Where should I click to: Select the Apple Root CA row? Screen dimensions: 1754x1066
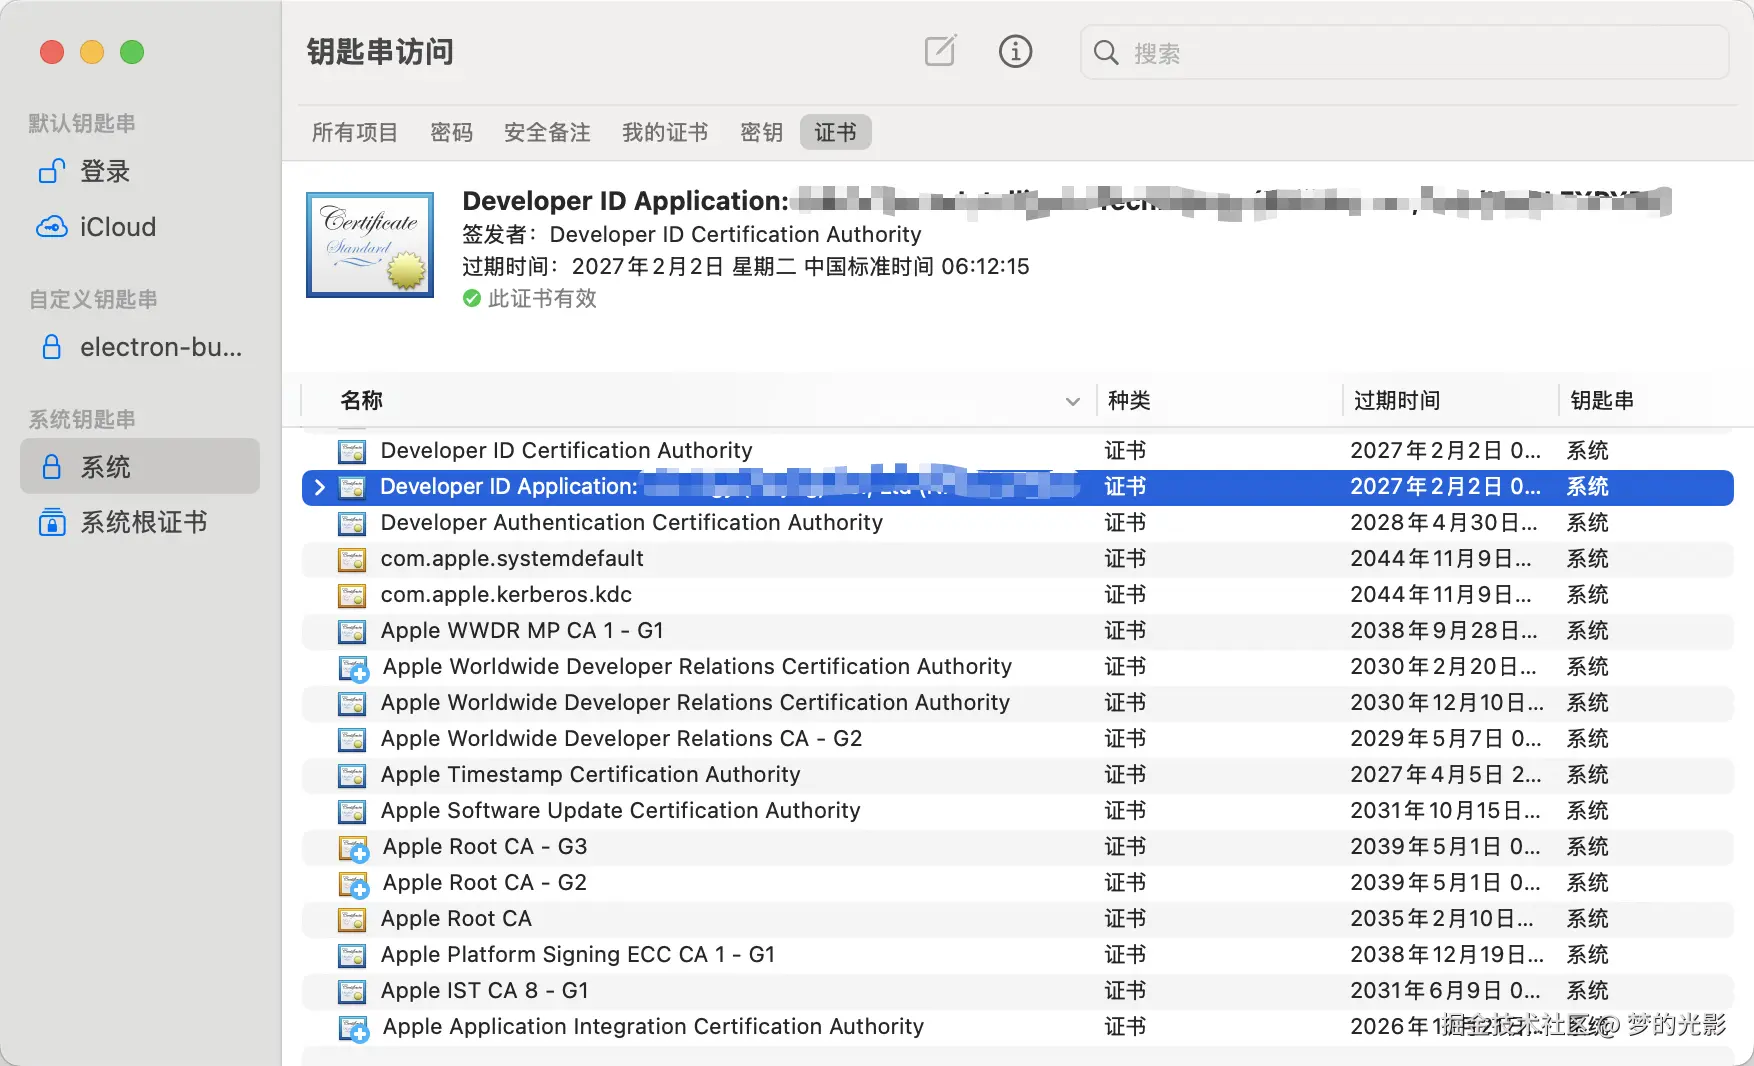pos(1018,919)
